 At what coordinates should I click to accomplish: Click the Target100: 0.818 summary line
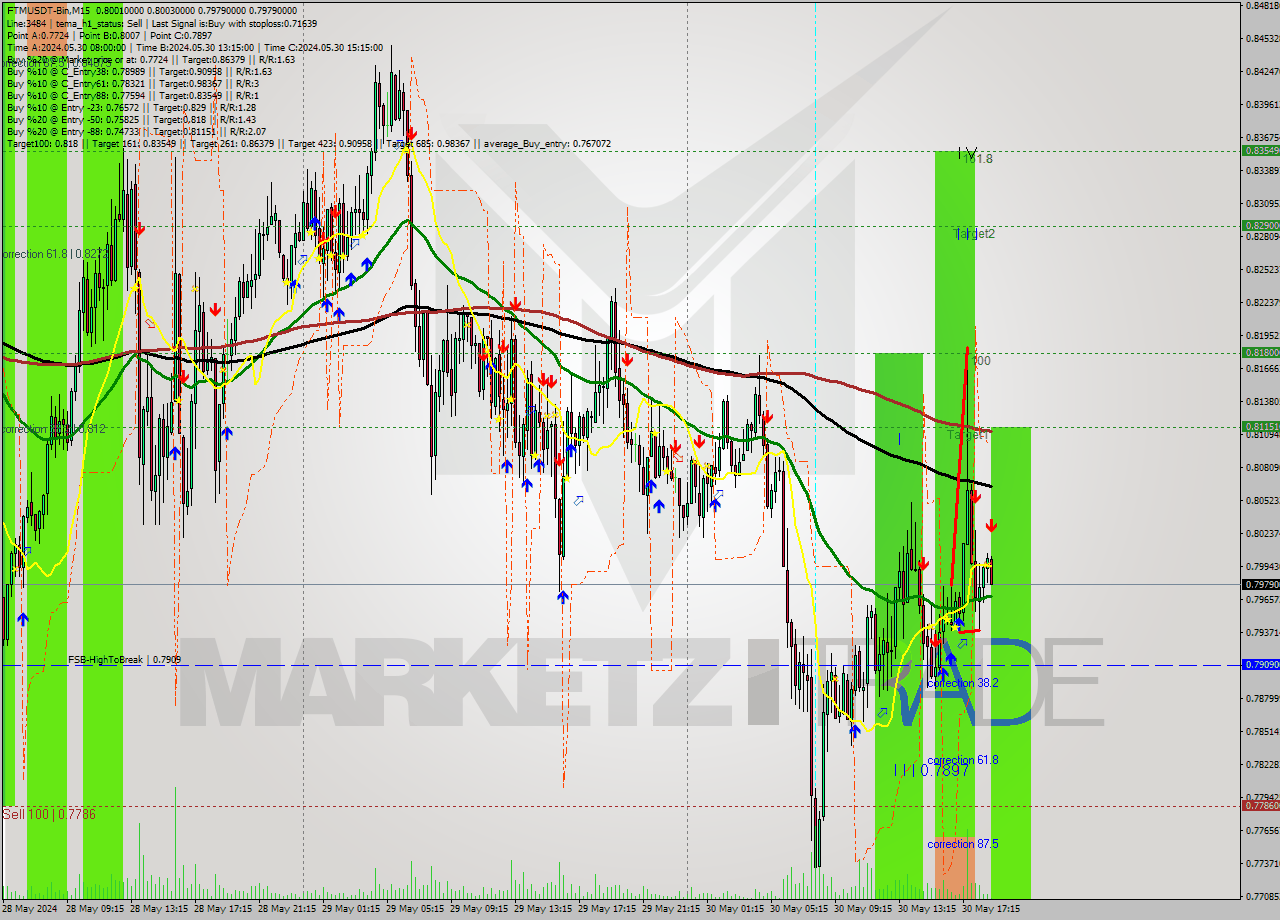tap(308, 144)
